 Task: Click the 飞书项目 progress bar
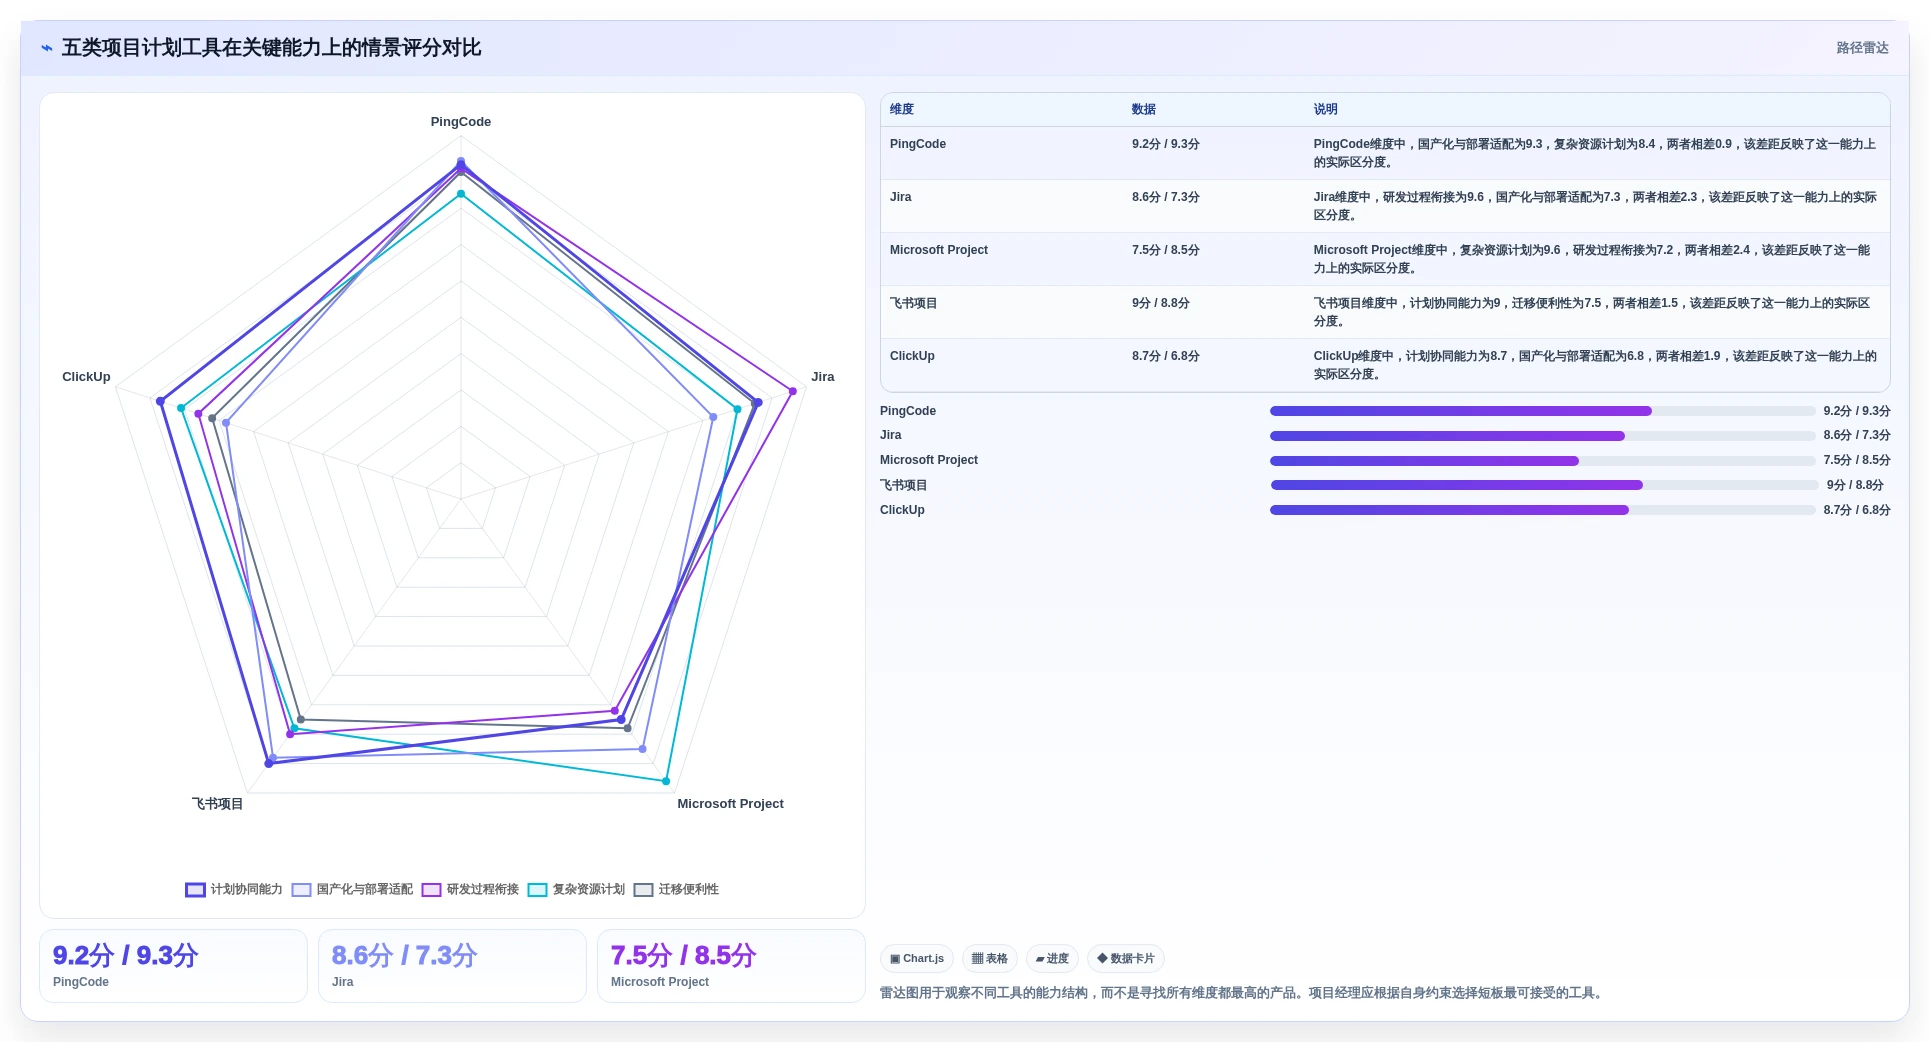(1544, 485)
